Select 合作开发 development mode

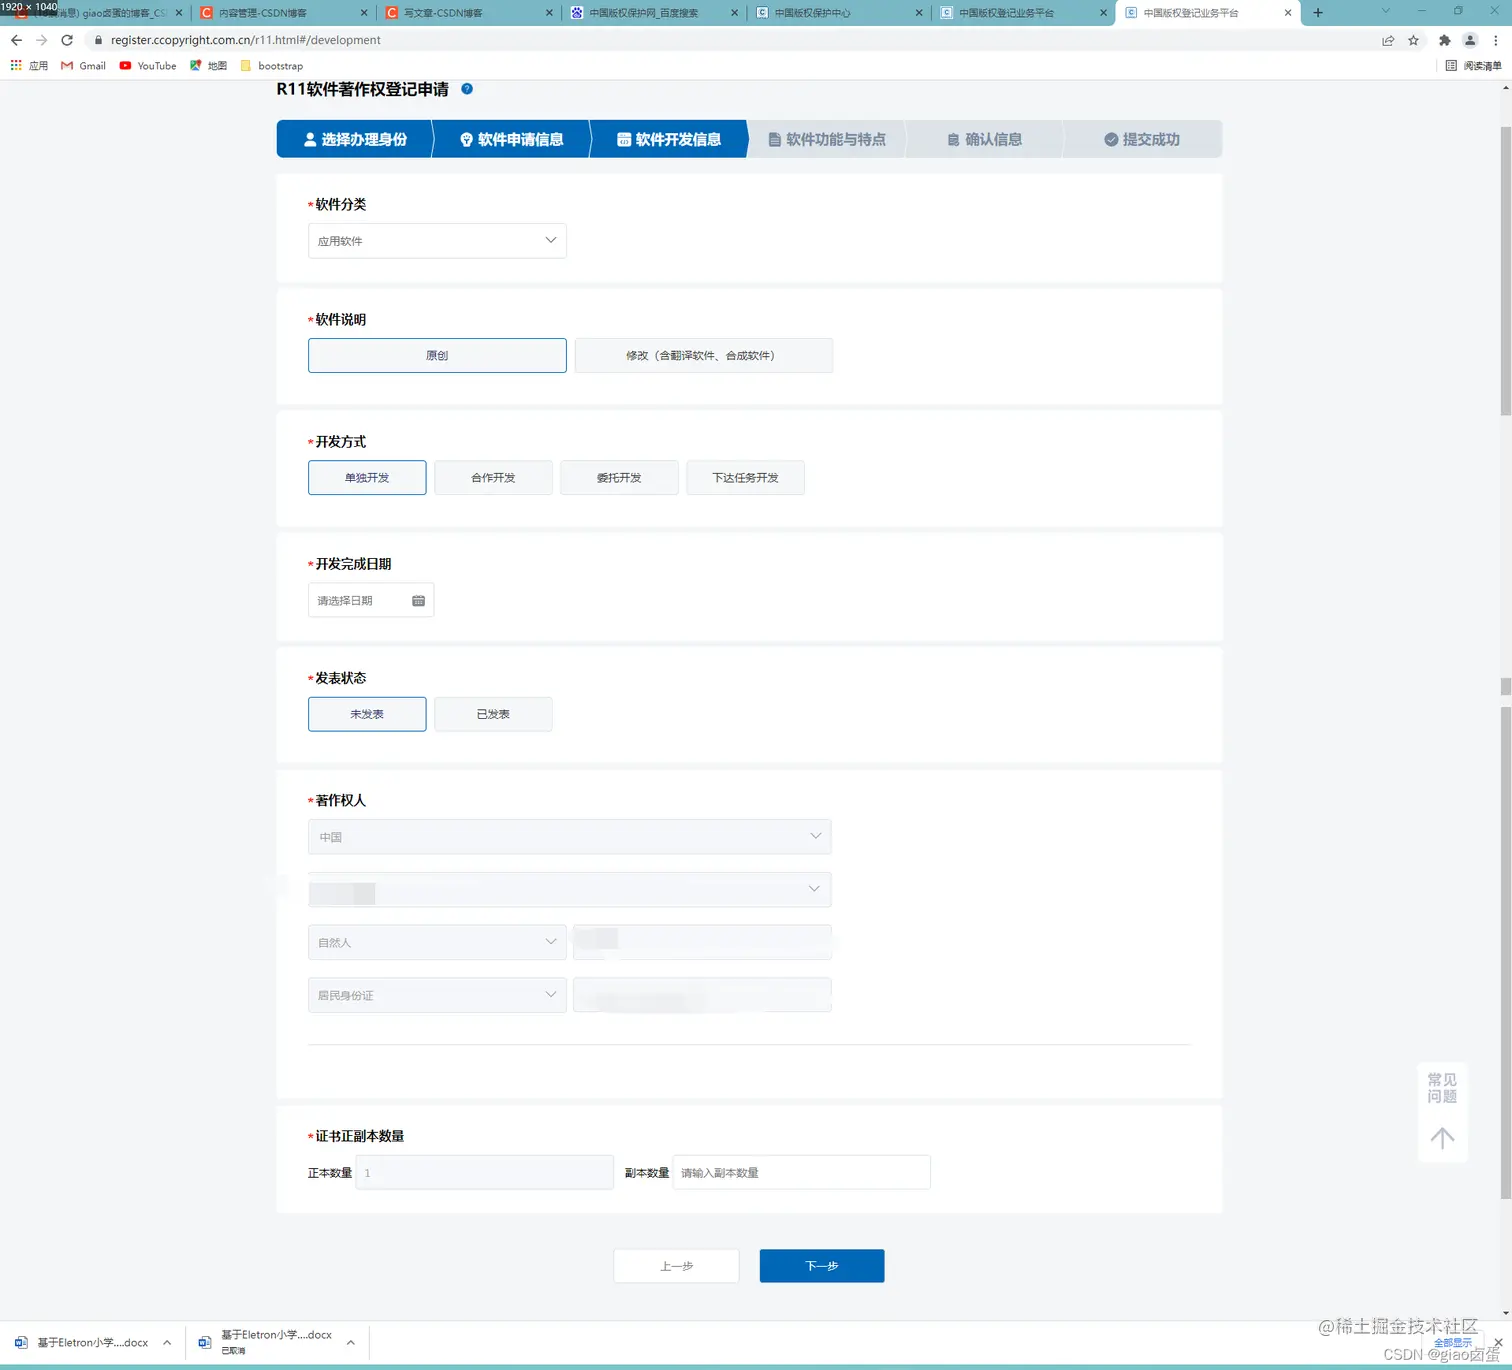(x=493, y=478)
